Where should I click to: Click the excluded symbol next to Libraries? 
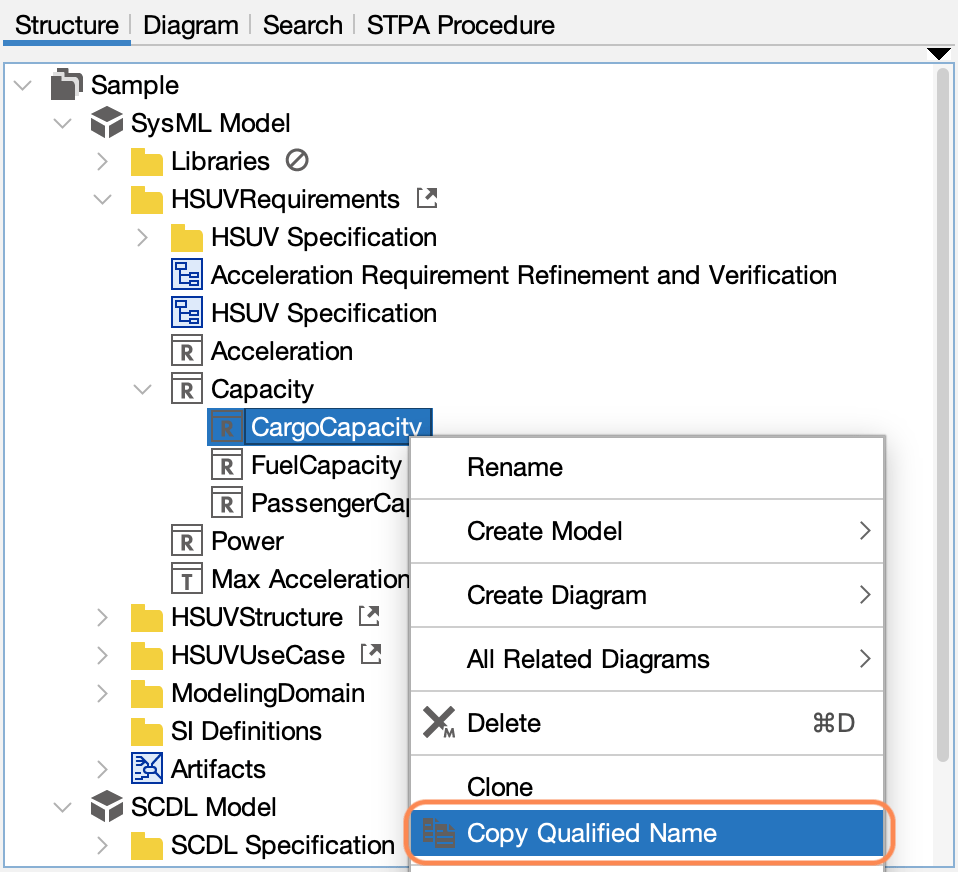click(x=296, y=161)
